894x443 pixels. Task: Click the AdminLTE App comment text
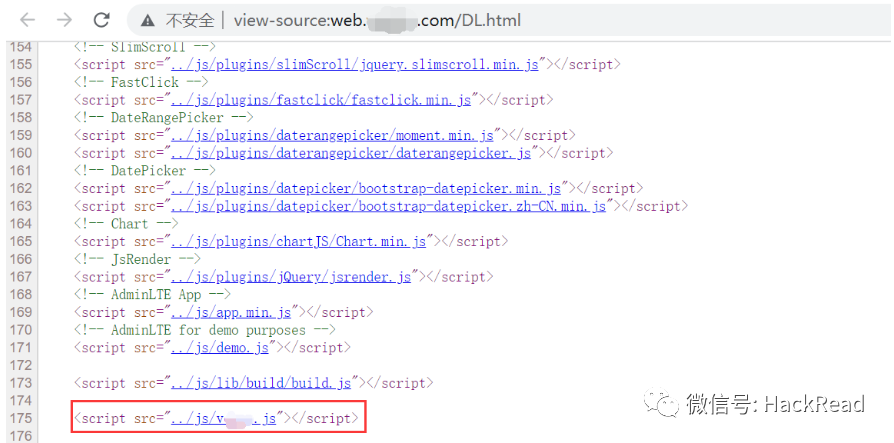(x=152, y=294)
